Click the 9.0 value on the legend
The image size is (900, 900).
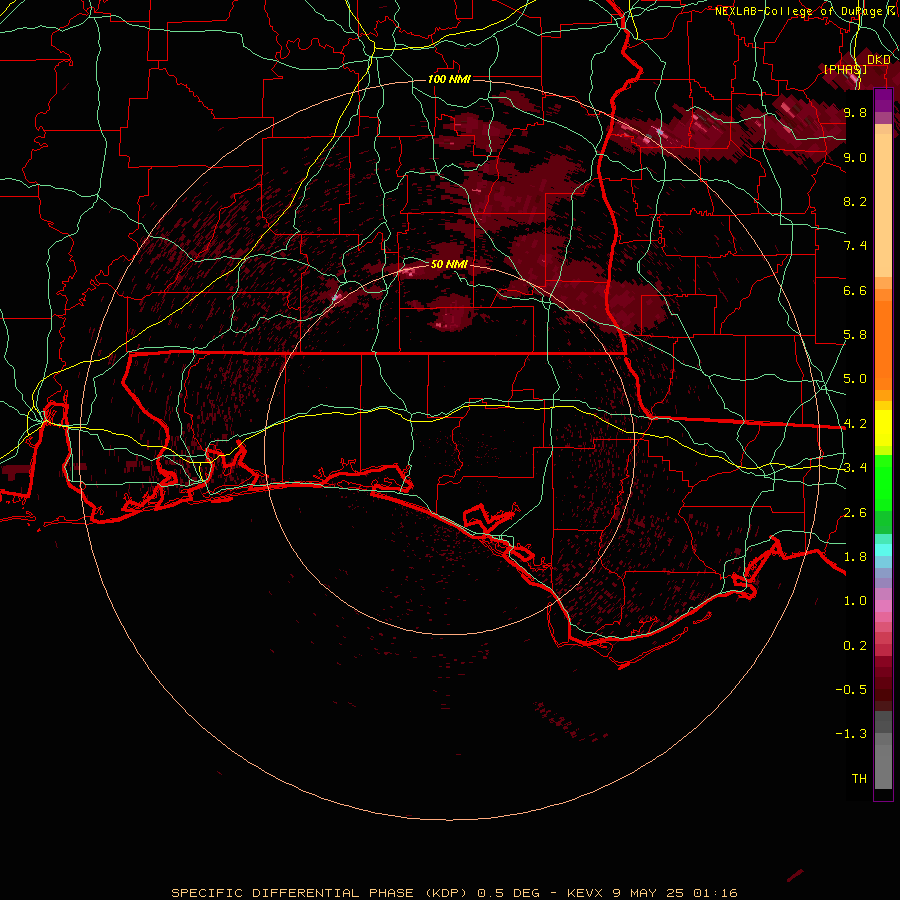click(x=855, y=157)
